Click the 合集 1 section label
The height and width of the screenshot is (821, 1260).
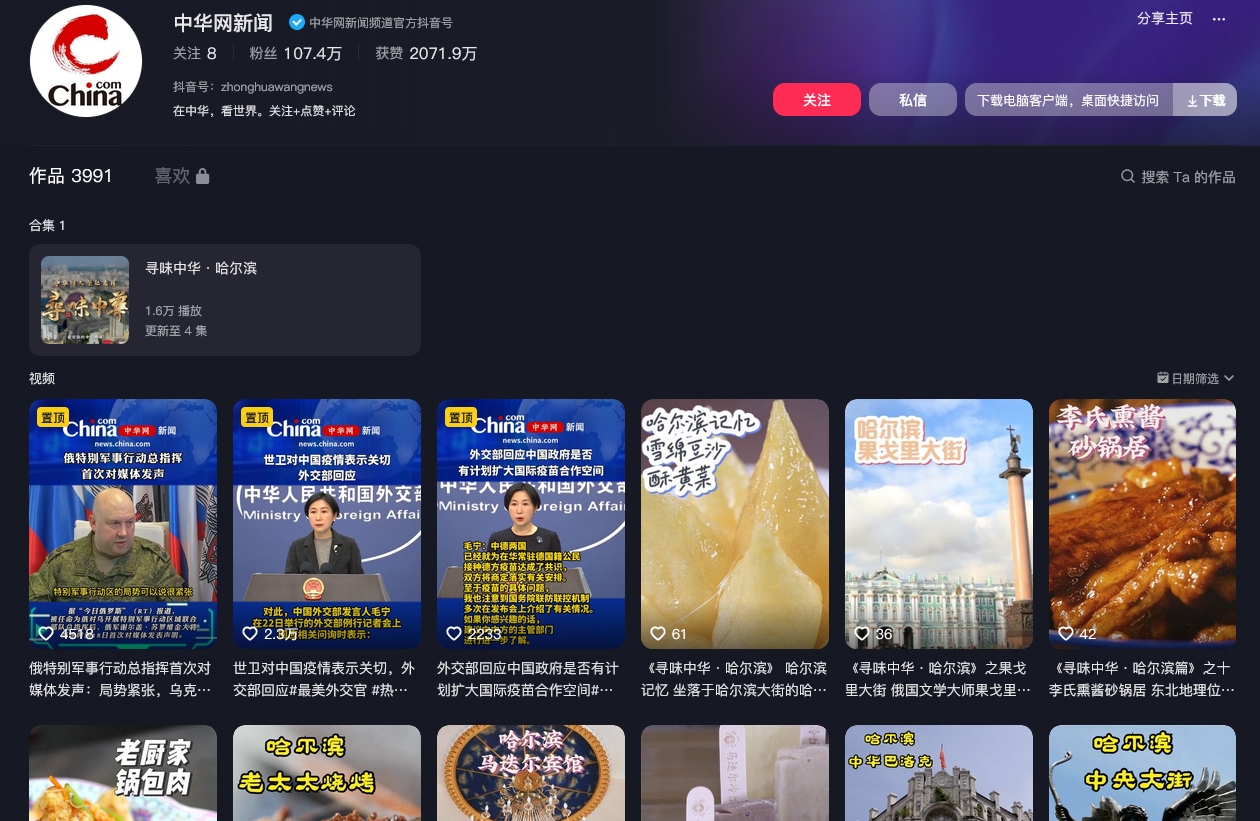(47, 225)
